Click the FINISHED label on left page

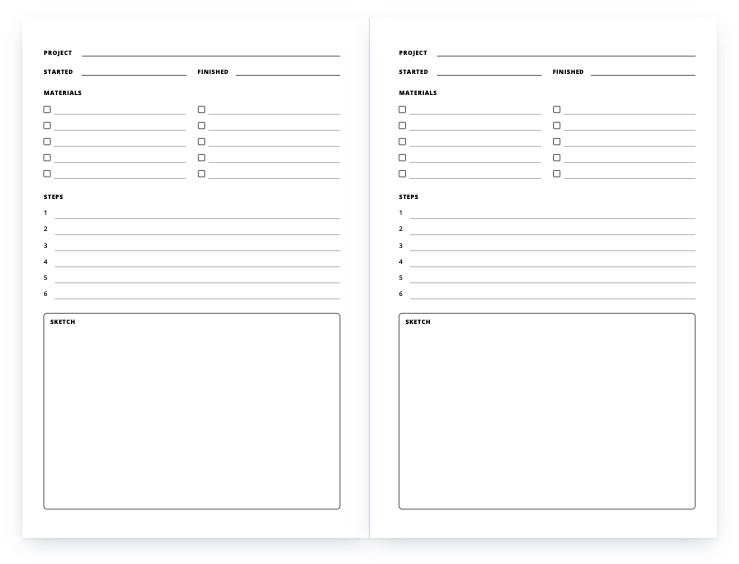point(213,72)
